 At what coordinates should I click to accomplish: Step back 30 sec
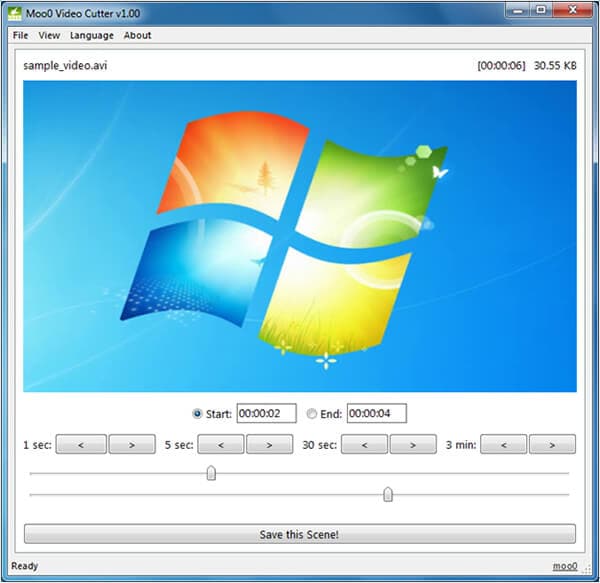tap(364, 445)
